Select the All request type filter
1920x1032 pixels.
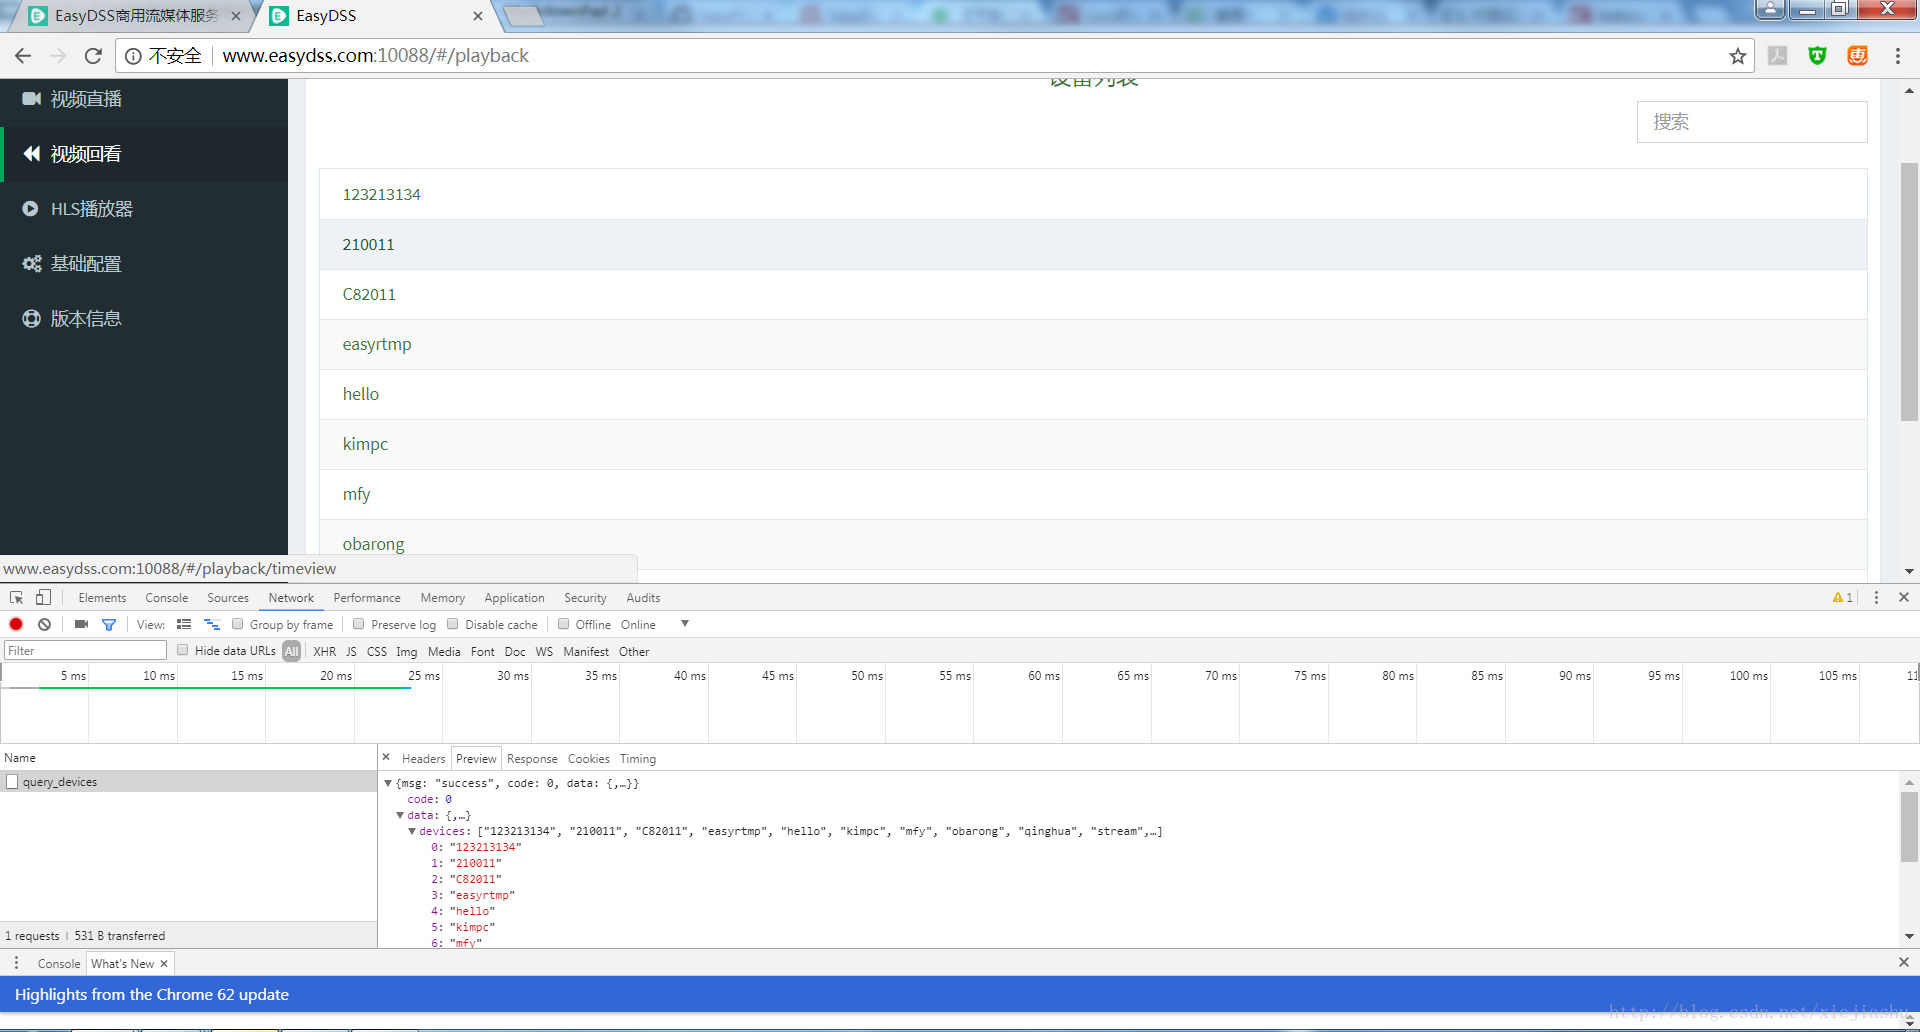pyautogui.click(x=291, y=651)
